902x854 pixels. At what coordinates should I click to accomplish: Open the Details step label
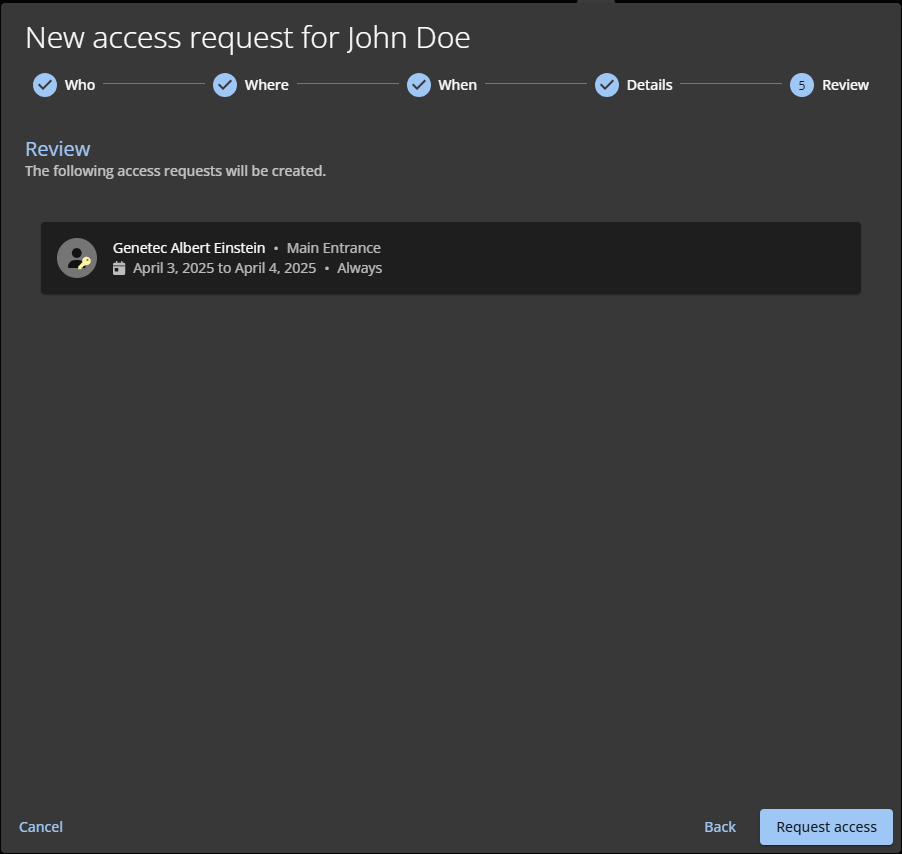[649, 85]
